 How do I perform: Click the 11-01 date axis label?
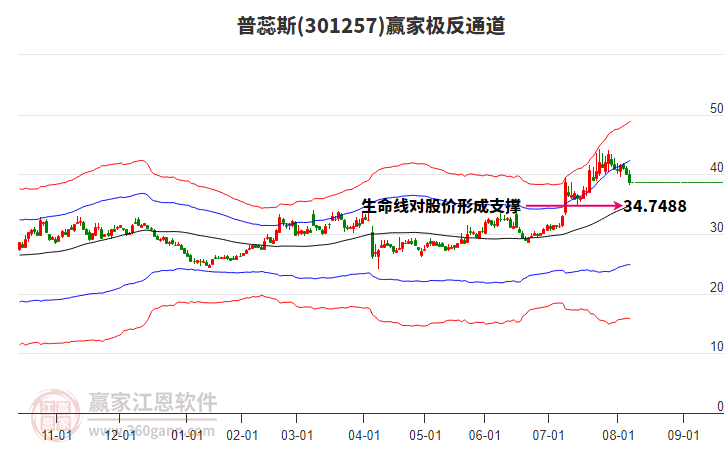point(57,435)
